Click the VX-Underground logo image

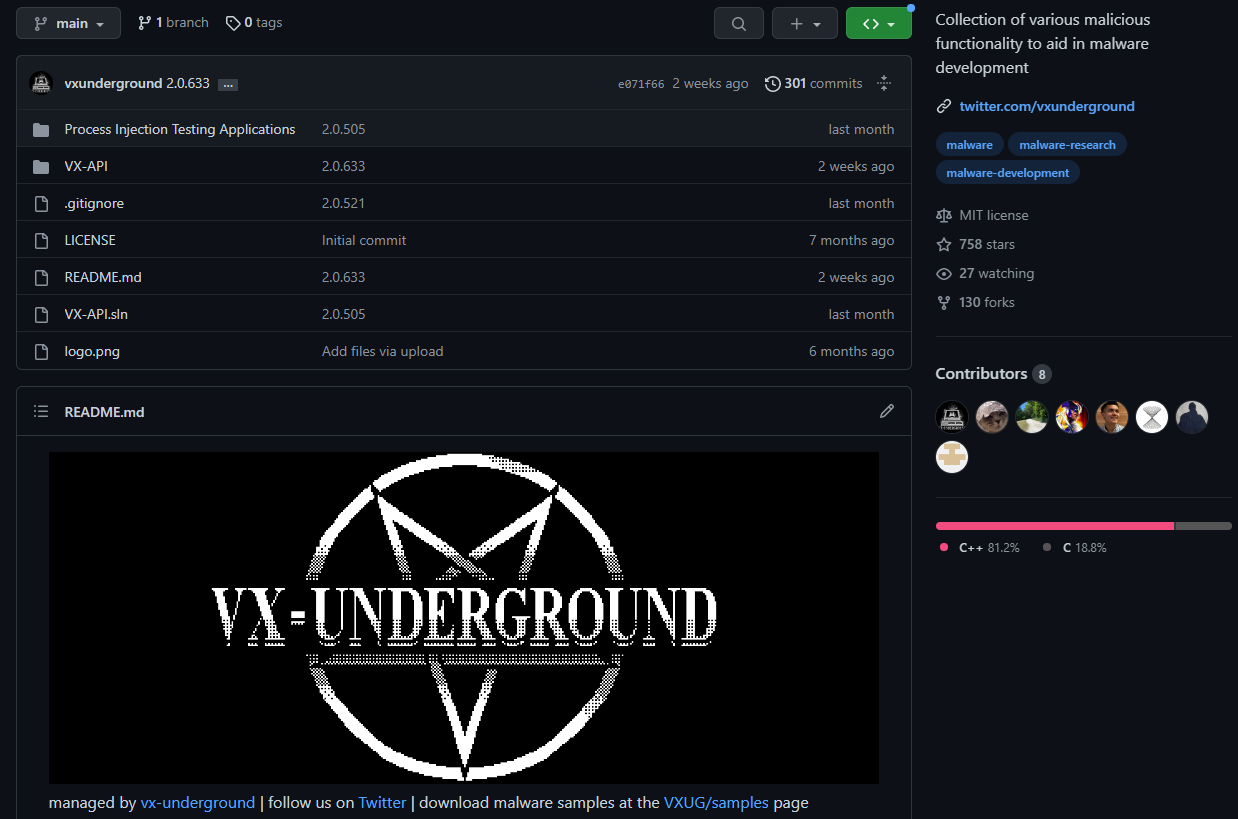(464, 618)
